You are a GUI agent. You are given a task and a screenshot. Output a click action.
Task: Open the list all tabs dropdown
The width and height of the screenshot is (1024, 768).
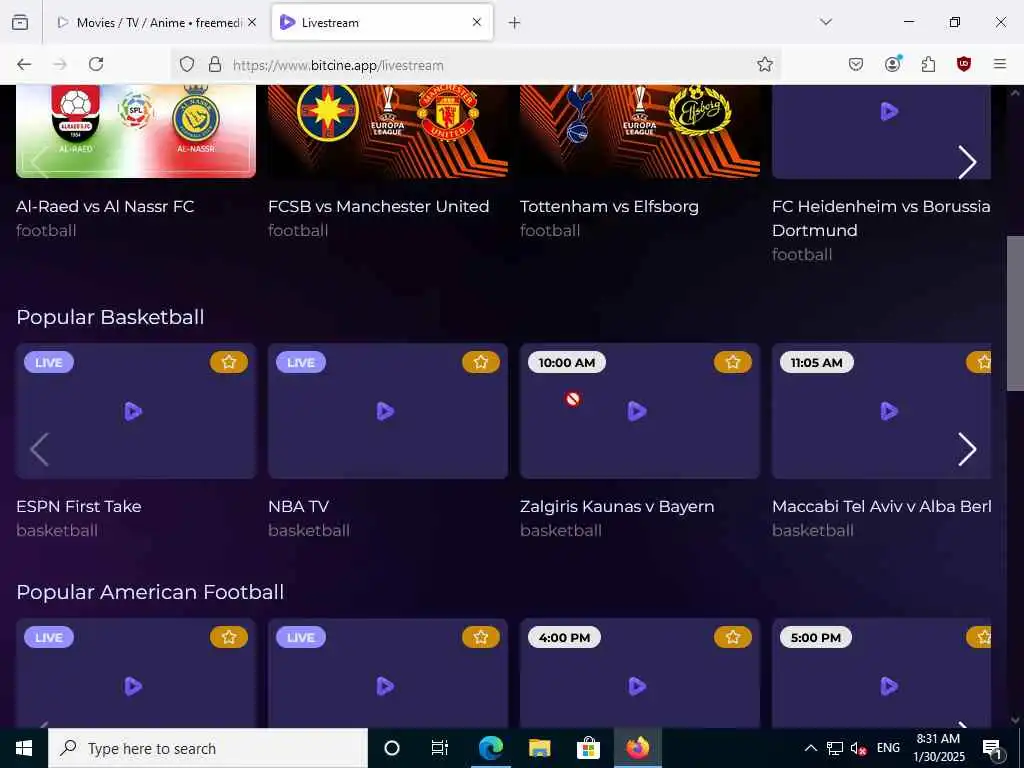coord(826,22)
